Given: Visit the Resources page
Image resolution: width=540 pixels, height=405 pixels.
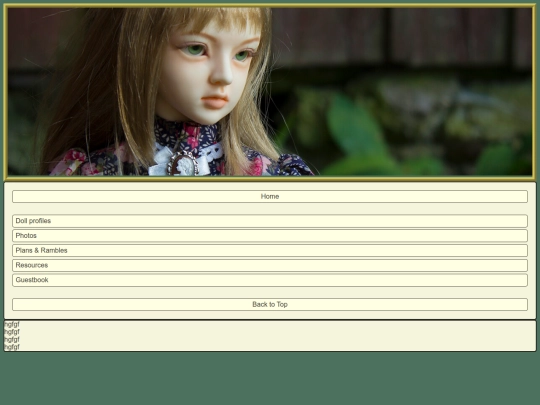Looking at the screenshot, I should [x=270, y=266].
